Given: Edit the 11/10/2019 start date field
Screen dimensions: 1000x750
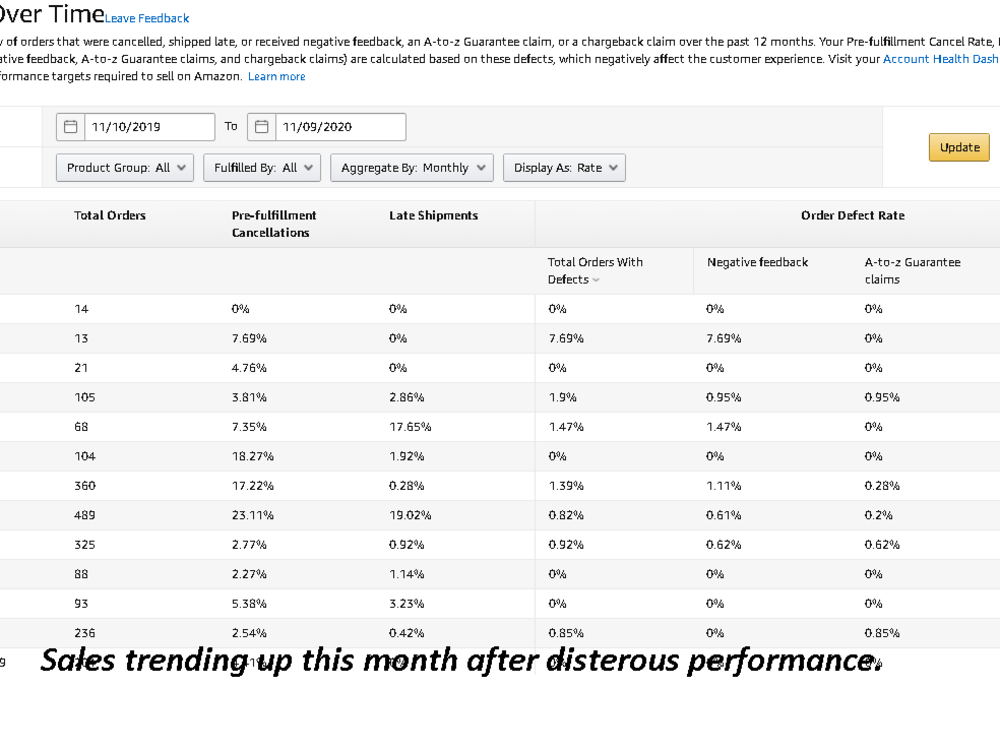Looking at the screenshot, I should 150,127.
